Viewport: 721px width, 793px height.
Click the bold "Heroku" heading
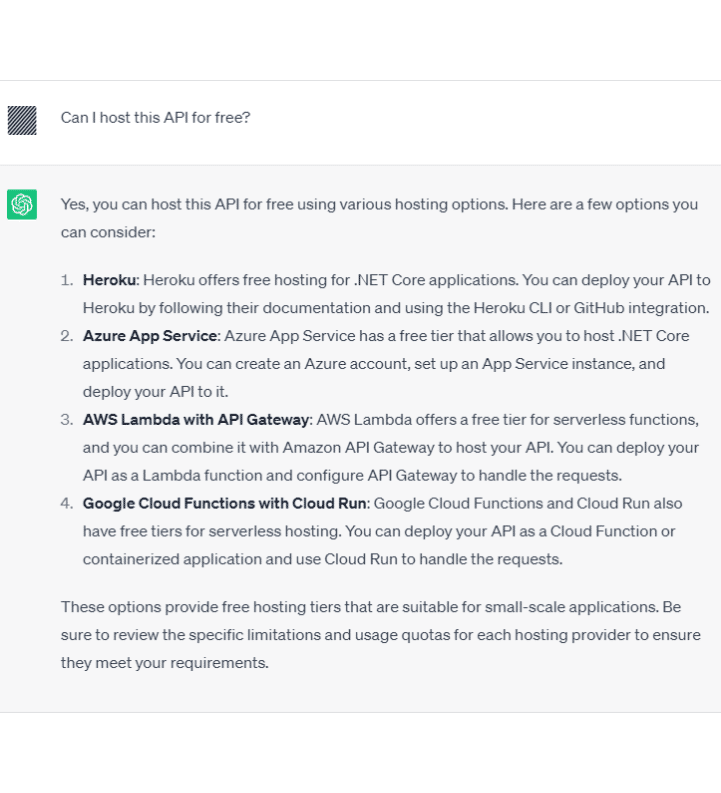click(x=109, y=280)
